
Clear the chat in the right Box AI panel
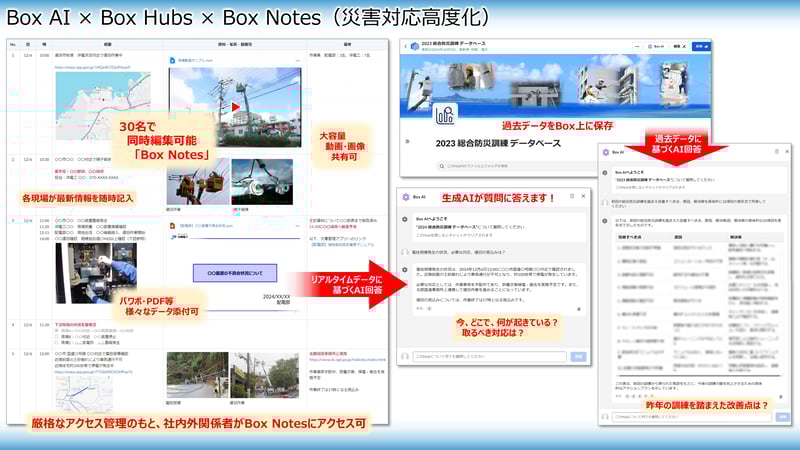tap(777, 152)
